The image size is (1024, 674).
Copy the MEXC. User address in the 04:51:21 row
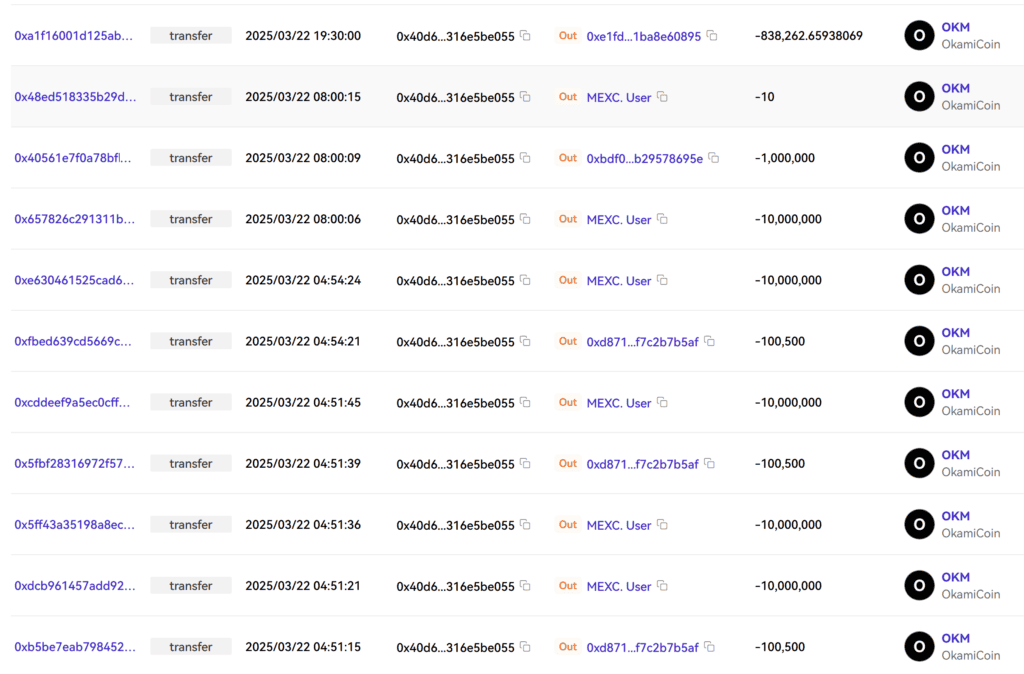click(x=662, y=586)
